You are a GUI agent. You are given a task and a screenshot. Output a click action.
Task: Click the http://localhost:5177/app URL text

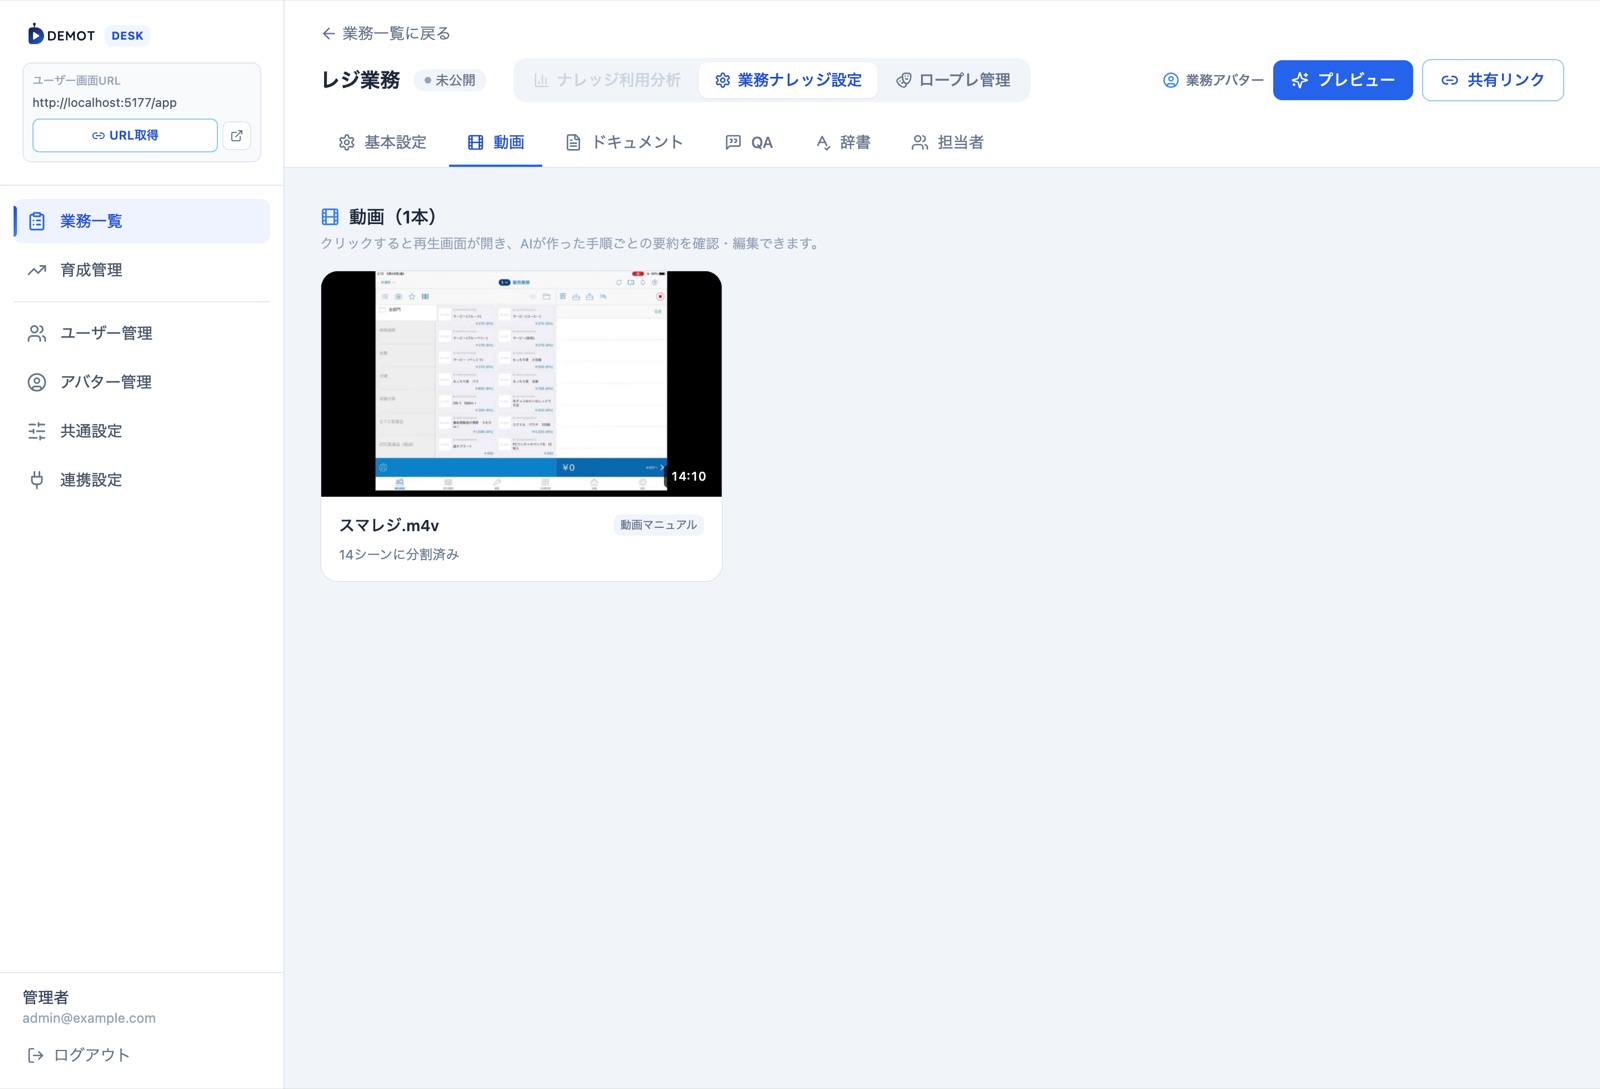(x=105, y=102)
